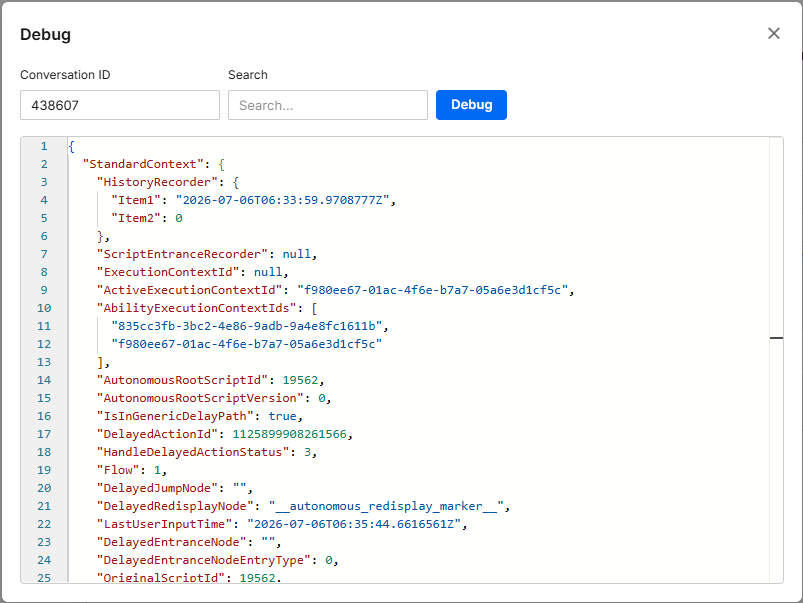Click the "DelayedJumpNode" key
This screenshot has height=603, width=803.
coord(157,488)
